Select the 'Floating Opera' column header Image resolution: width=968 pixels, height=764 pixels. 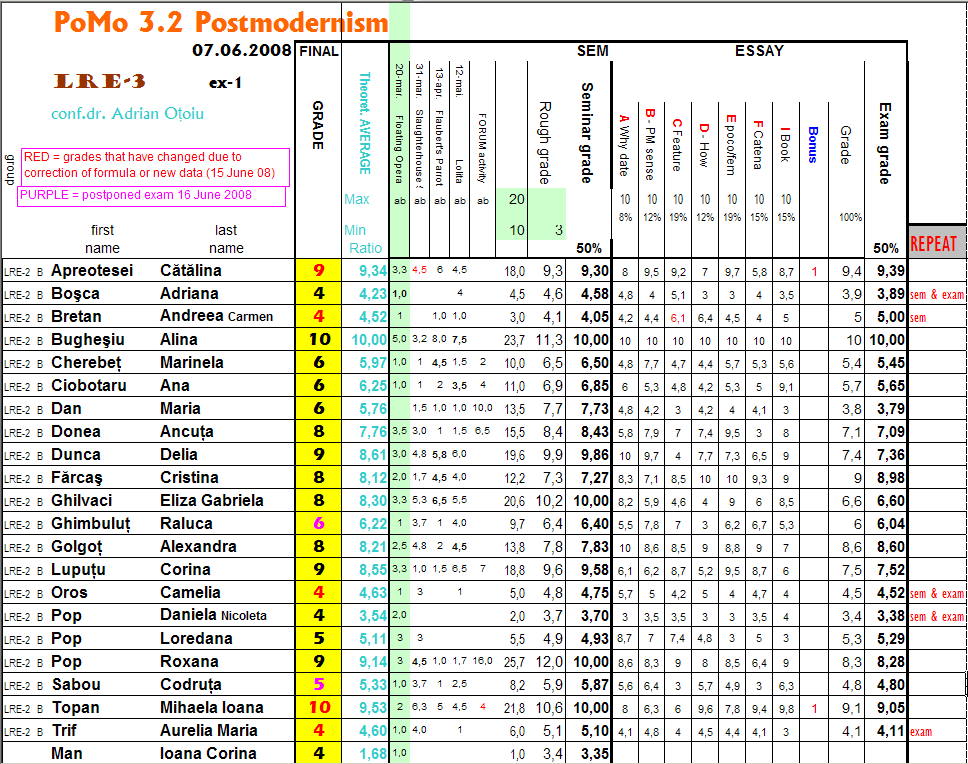coord(399,149)
